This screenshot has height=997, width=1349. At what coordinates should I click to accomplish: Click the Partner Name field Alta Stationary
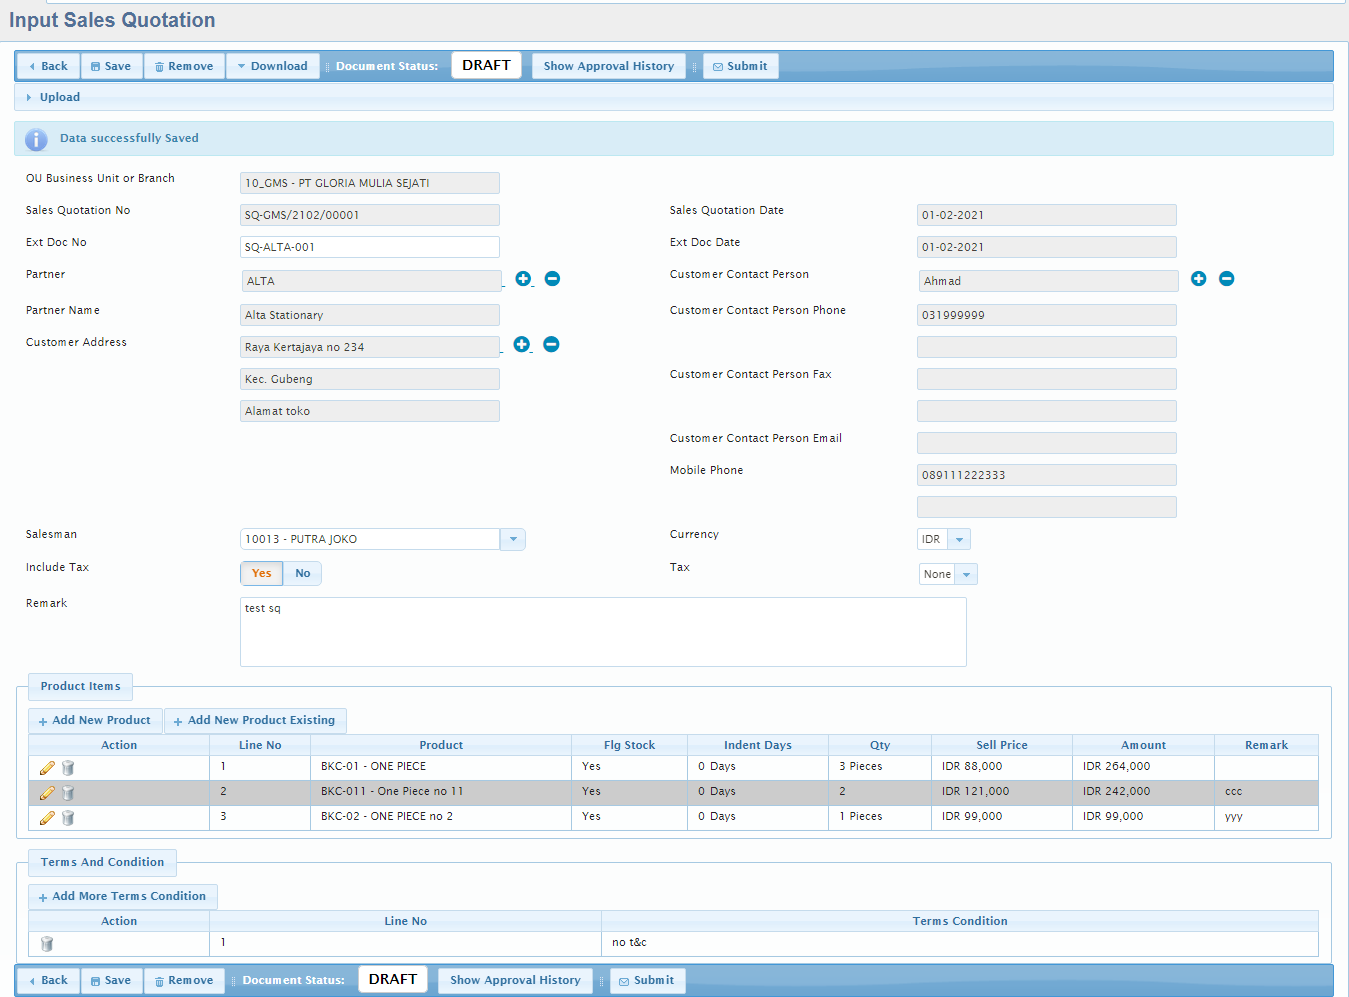tap(370, 315)
